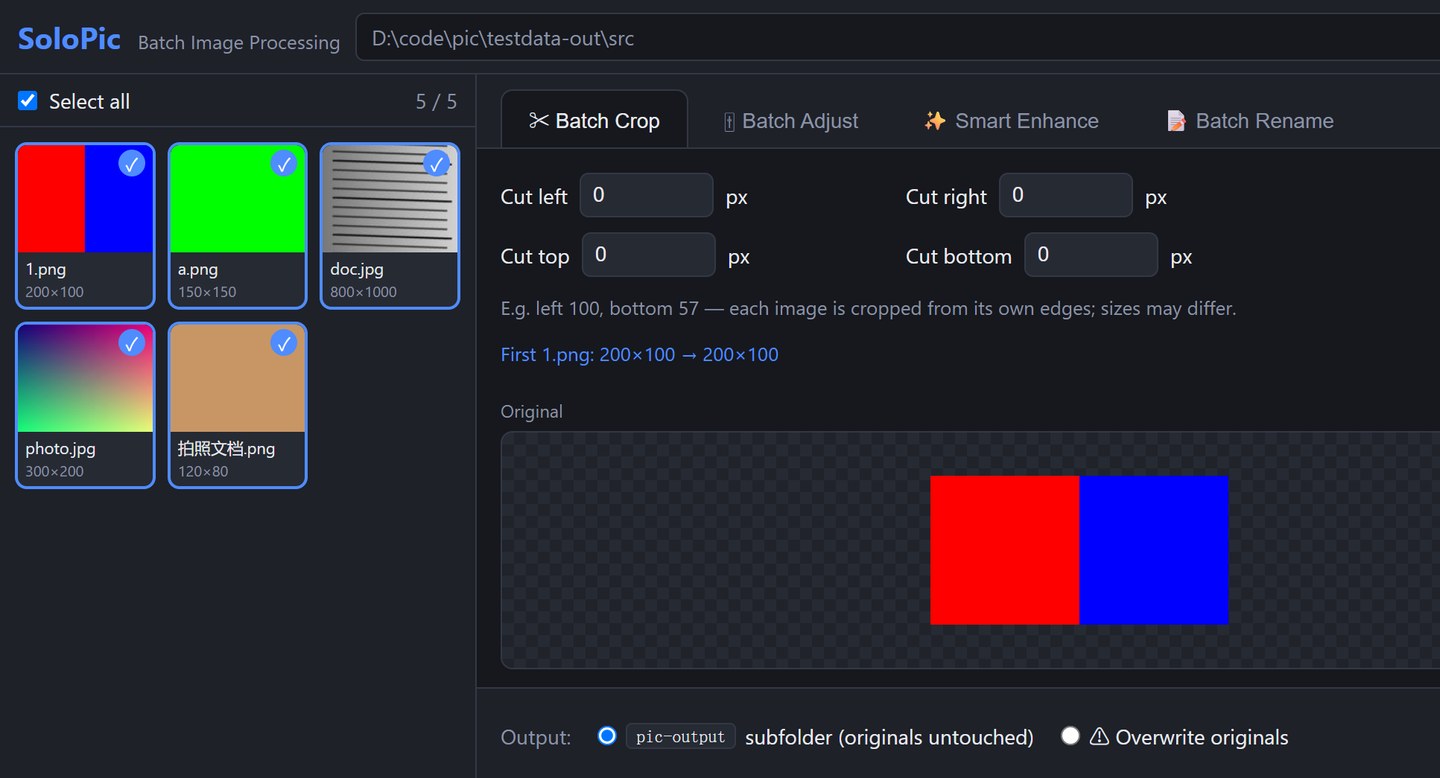Click the SoloPic logo title

69,39
